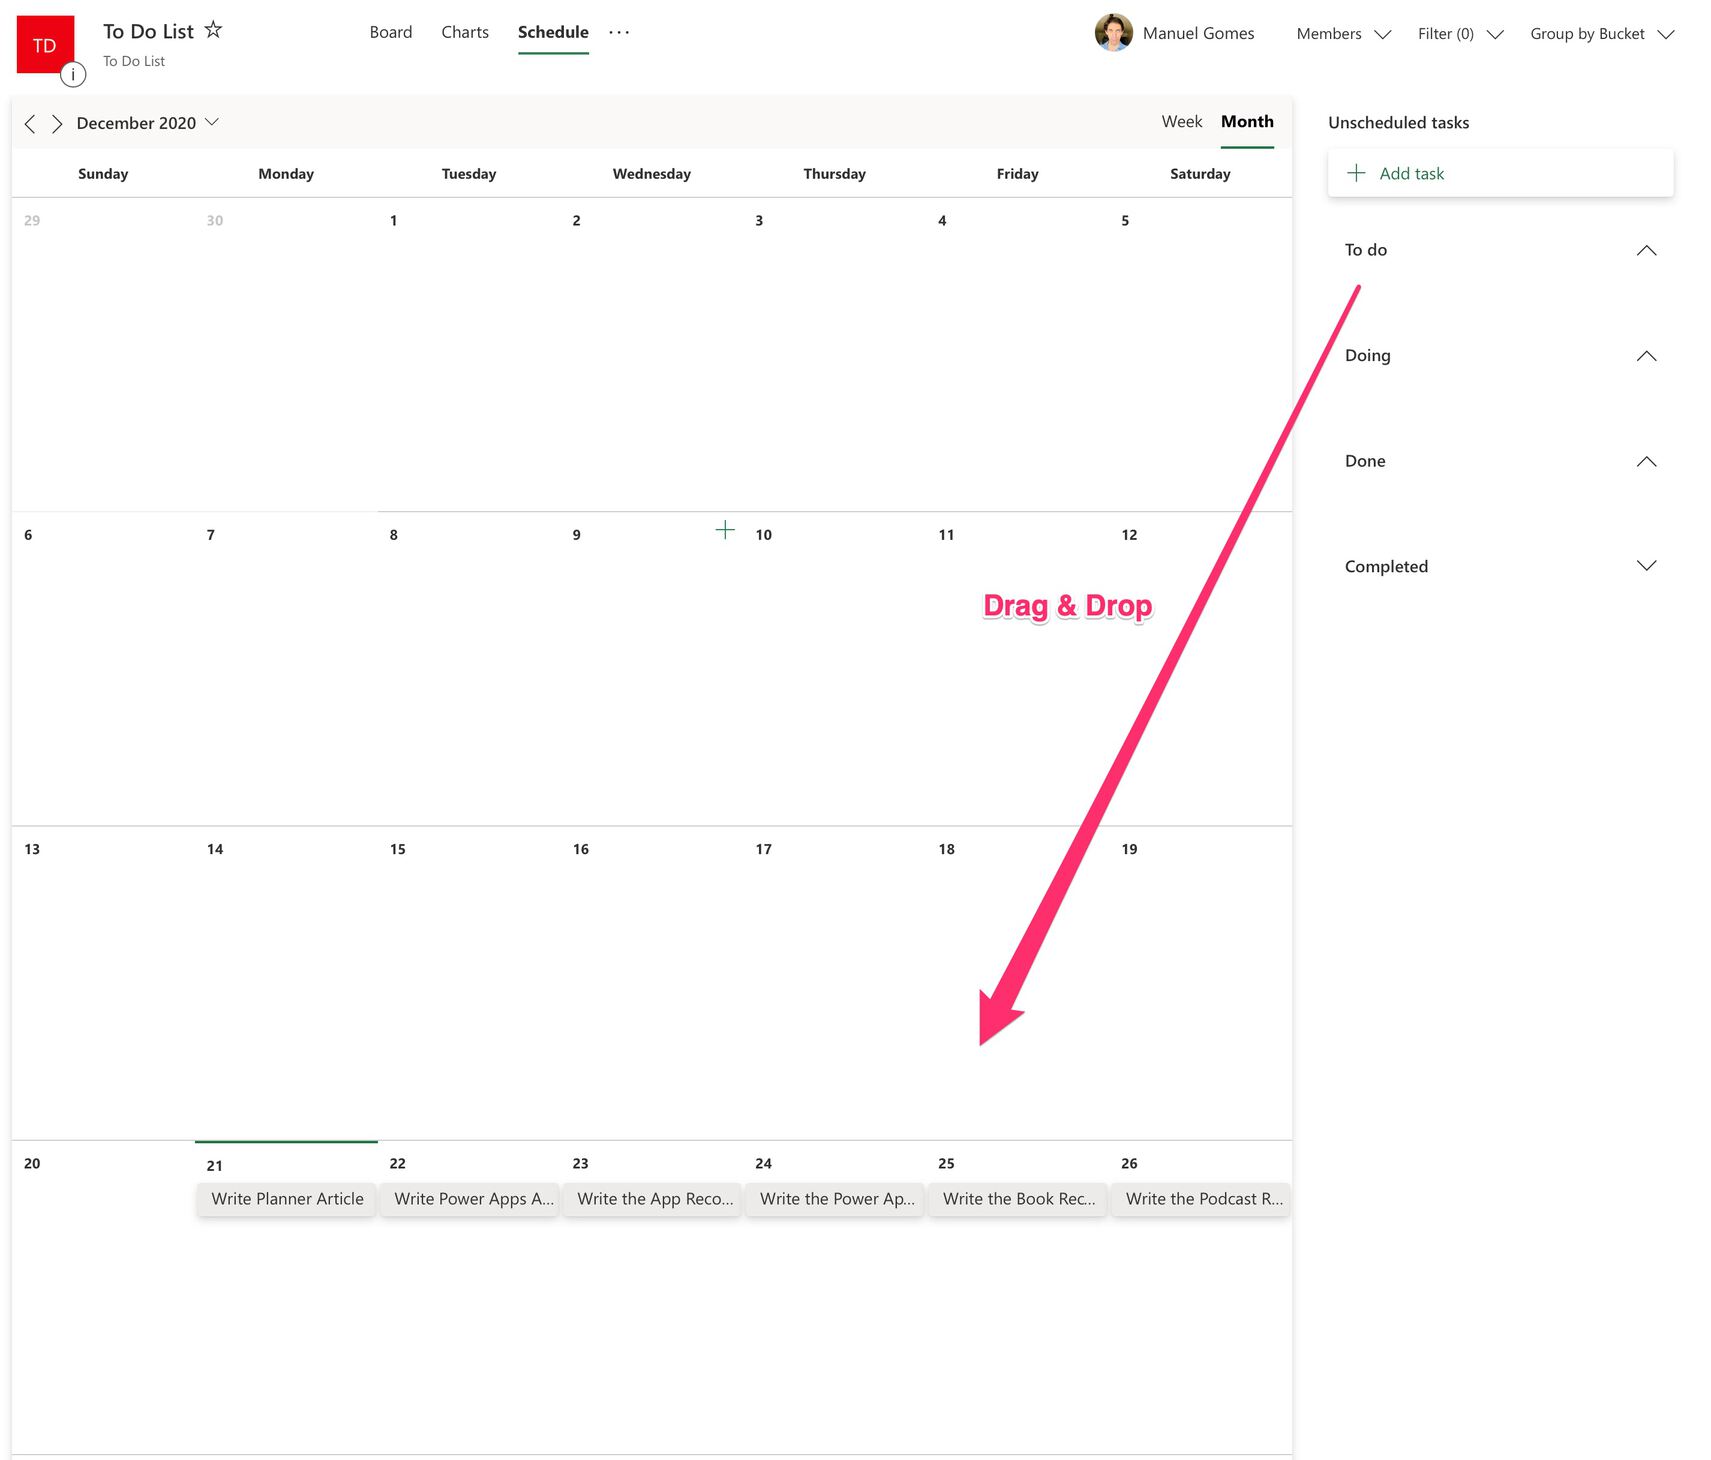Image resolution: width=1711 pixels, height=1460 pixels.
Task: Click the plus icon on December 9
Action: point(726,530)
